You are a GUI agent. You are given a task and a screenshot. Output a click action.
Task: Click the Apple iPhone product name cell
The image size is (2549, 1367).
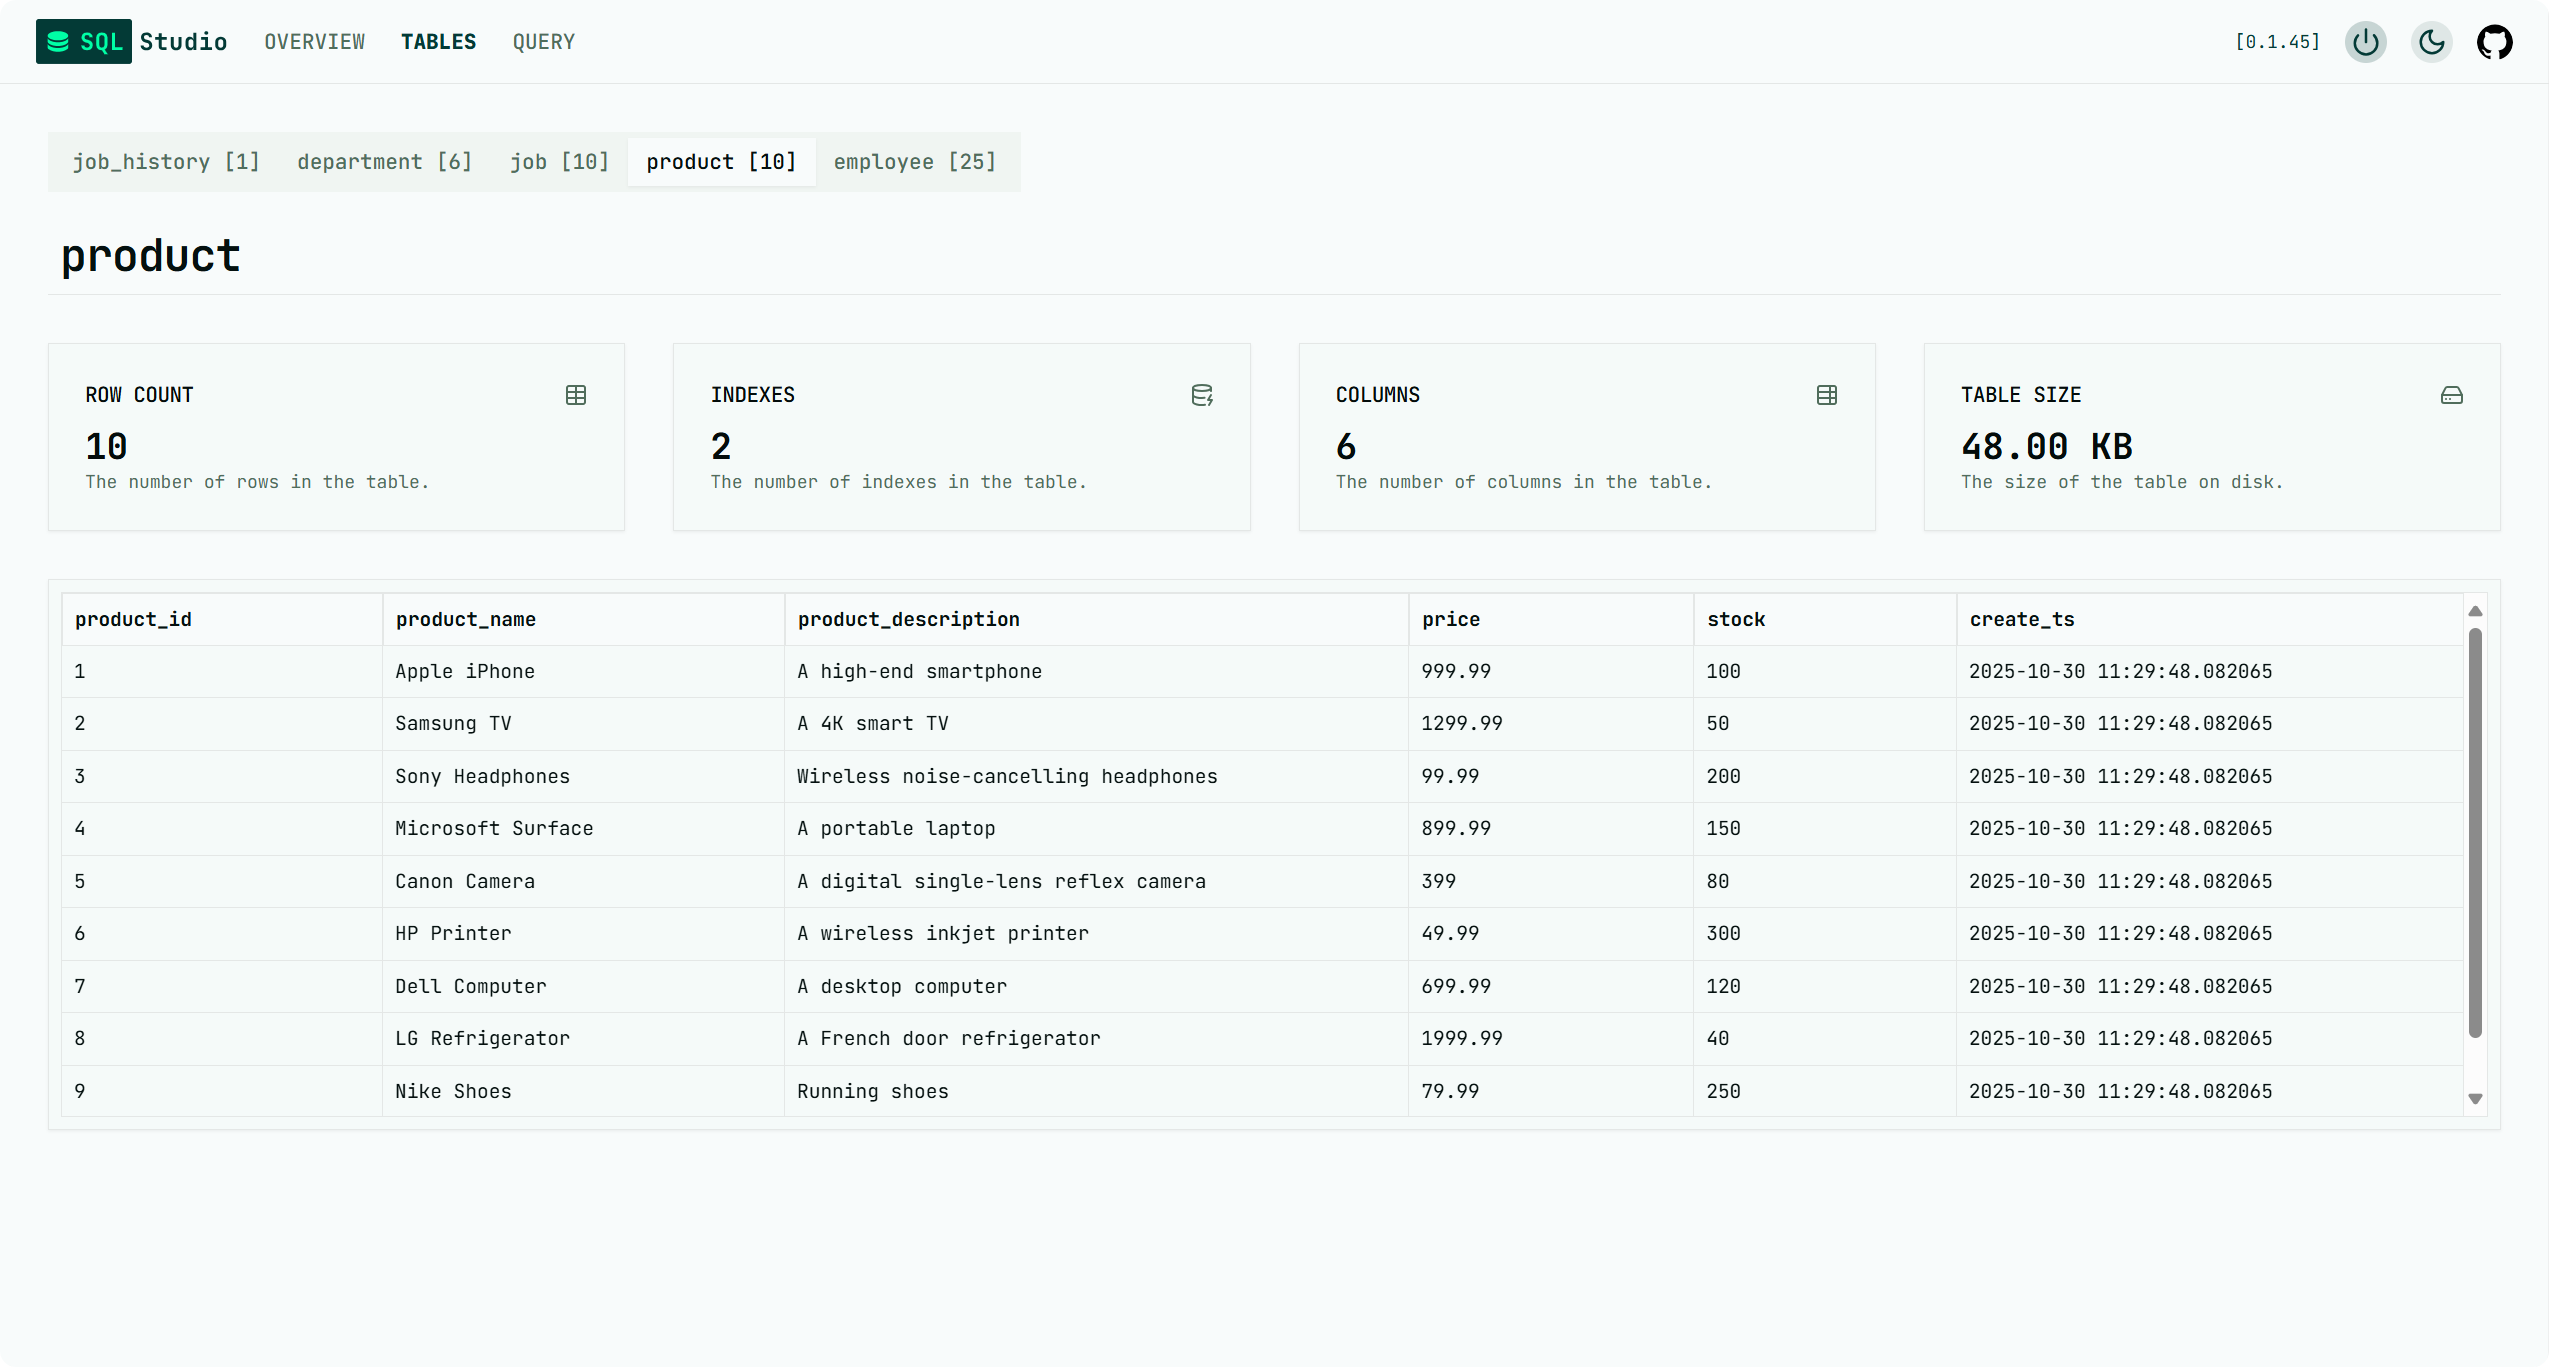pos(465,671)
